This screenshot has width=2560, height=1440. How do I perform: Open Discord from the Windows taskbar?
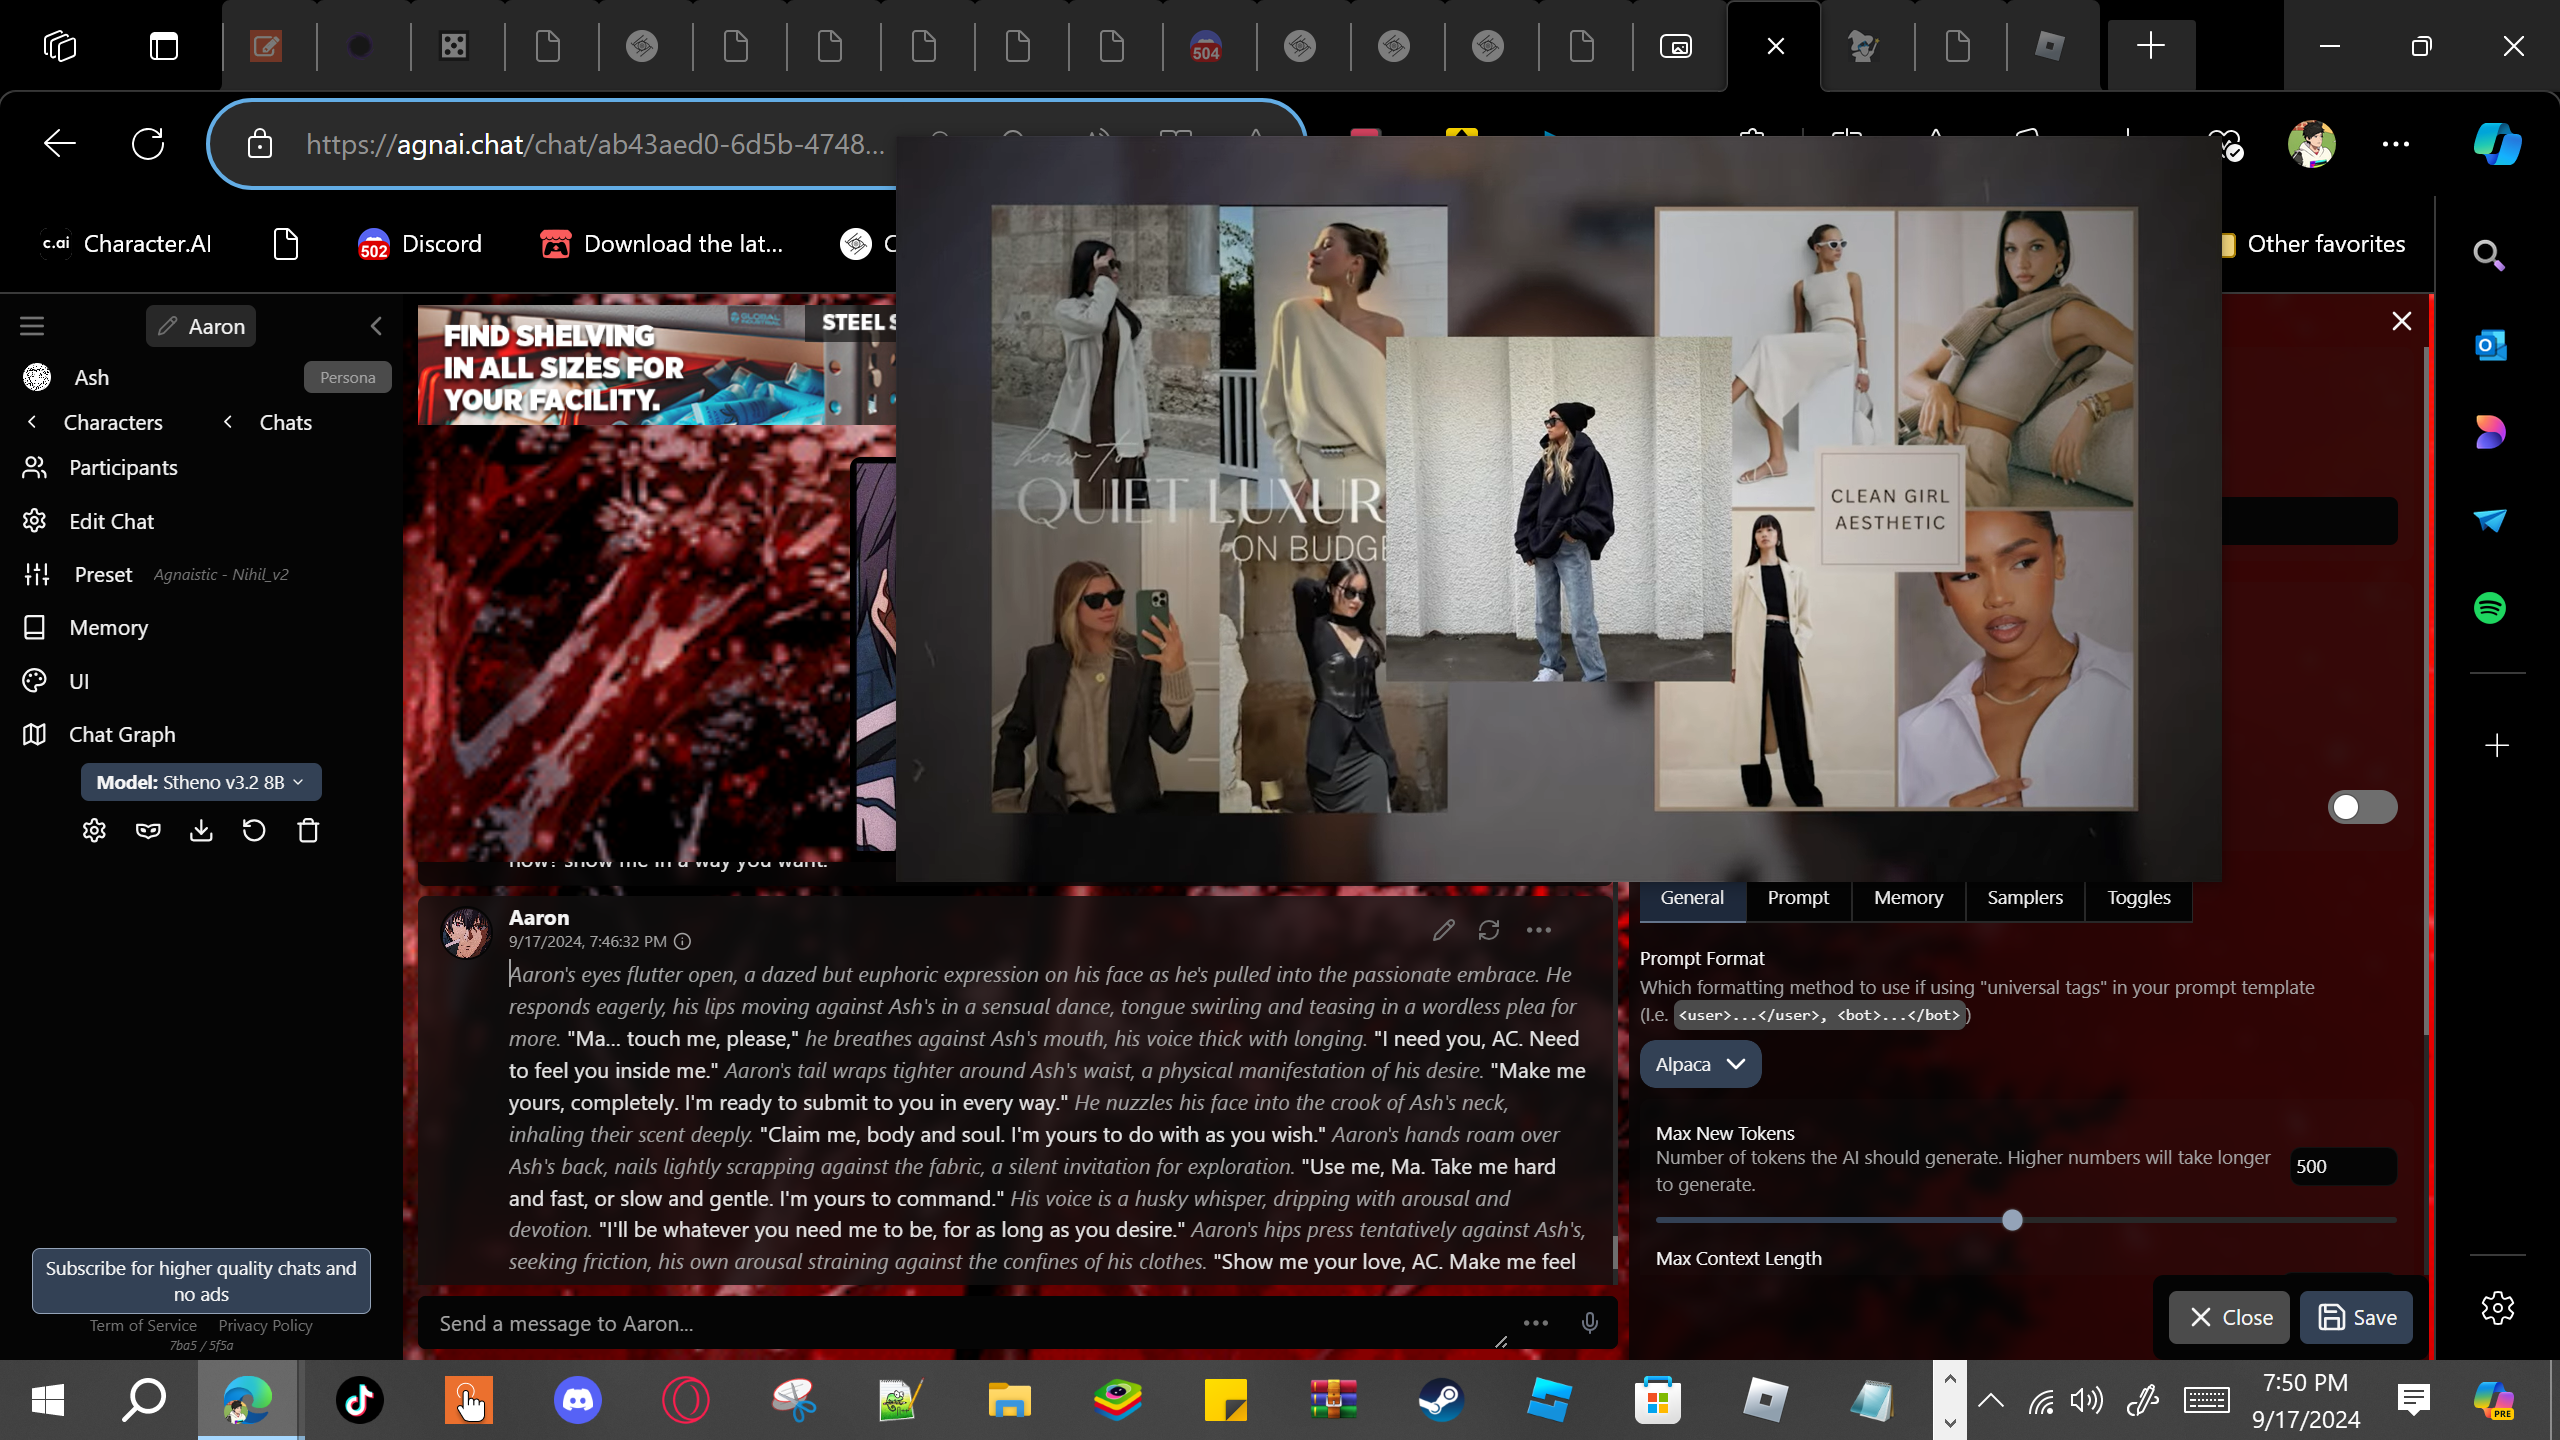[x=577, y=1400]
